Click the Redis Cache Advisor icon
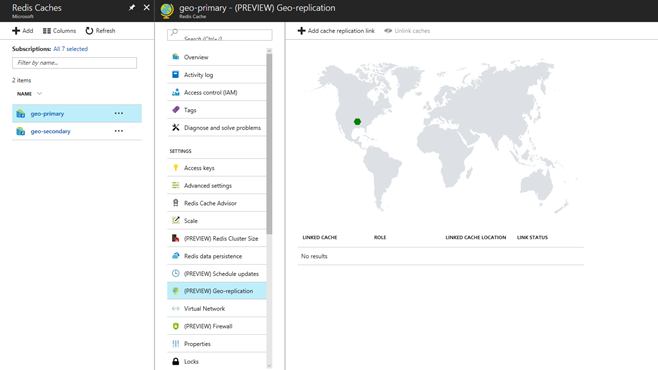The width and height of the screenshot is (658, 370). [x=175, y=203]
